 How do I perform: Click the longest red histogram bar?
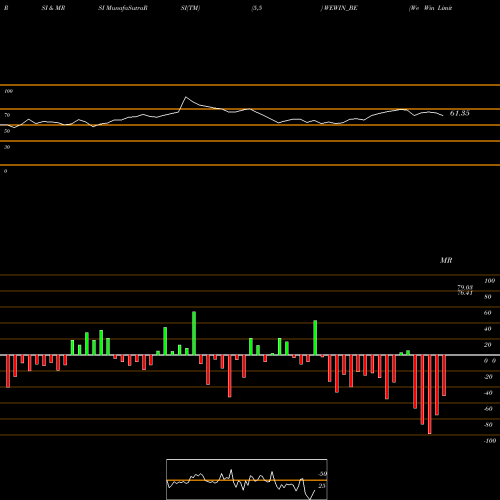click(x=430, y=394)
